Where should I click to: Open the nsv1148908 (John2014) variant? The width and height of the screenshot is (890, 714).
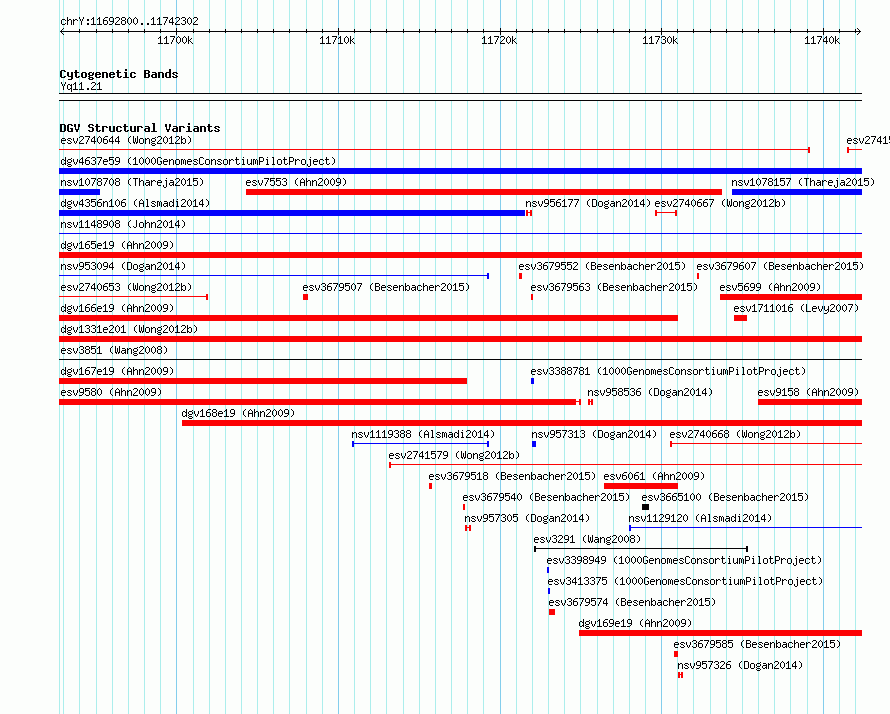click(x=123, y=224)
